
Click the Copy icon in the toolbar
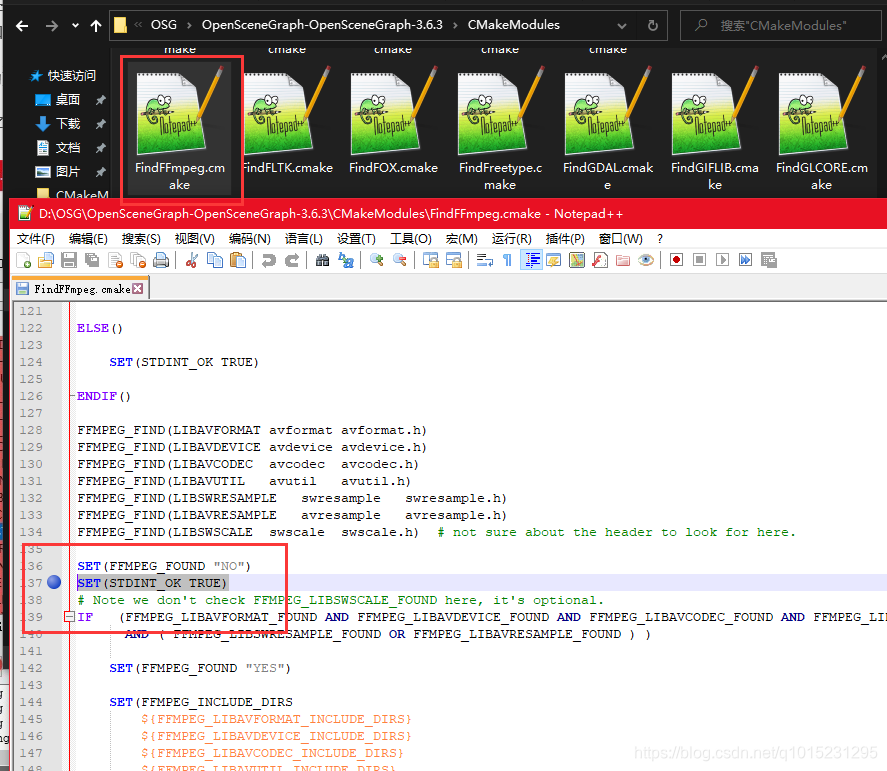(x=215, y=260)
